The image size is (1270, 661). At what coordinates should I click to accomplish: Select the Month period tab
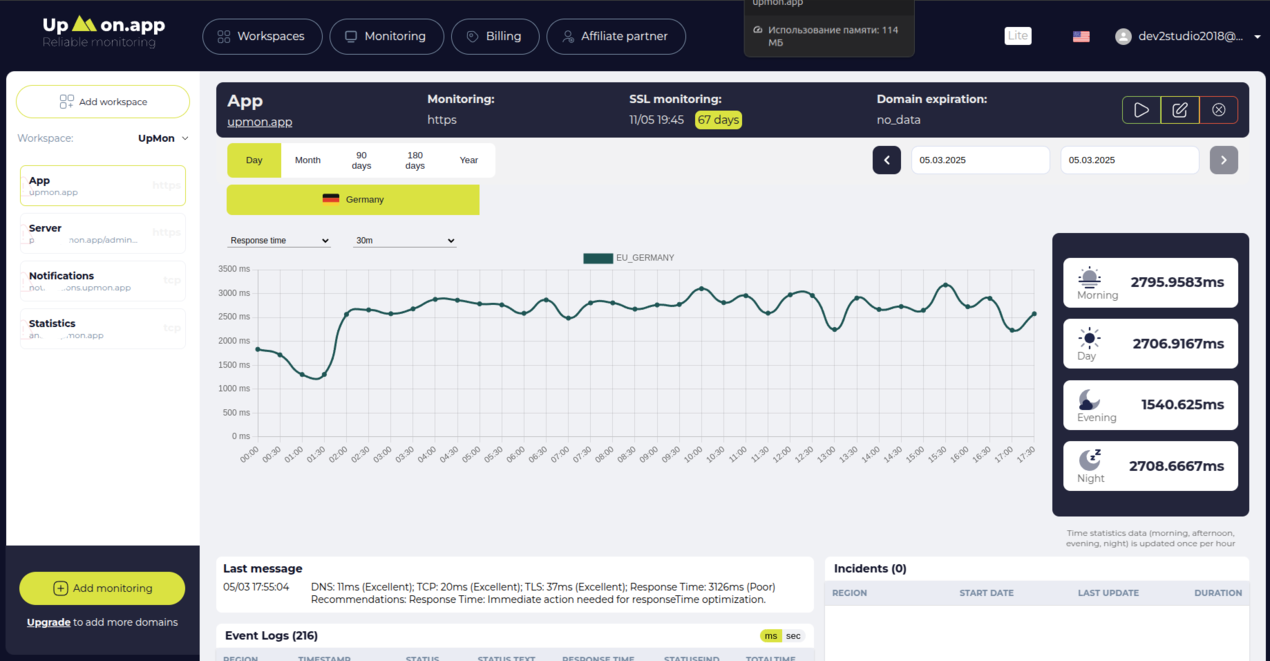click(x=308, y=160)
